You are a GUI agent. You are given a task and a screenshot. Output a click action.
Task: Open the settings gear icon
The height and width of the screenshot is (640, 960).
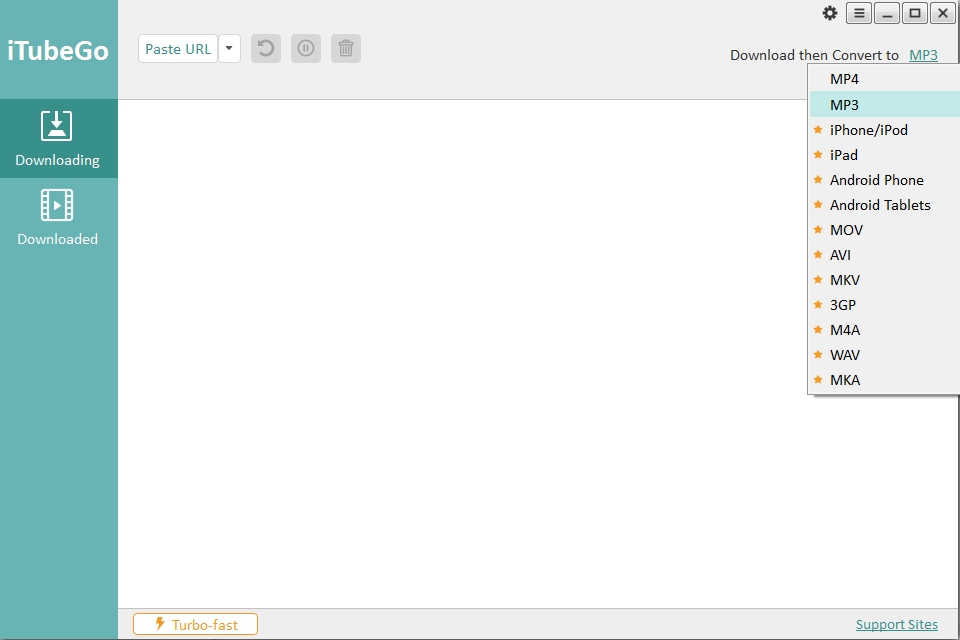point(830,13)
